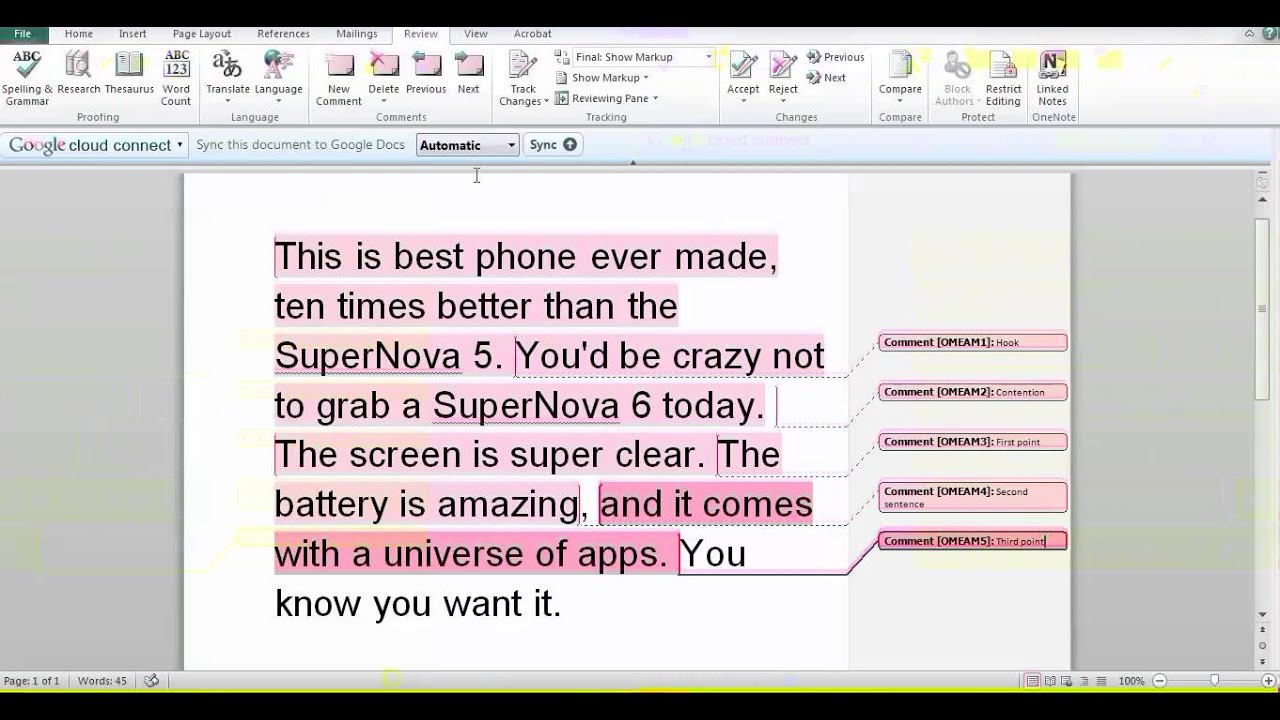
Task: Run Spelling & Grammar check
Action: pyautogui.click(x=27, y=79)
